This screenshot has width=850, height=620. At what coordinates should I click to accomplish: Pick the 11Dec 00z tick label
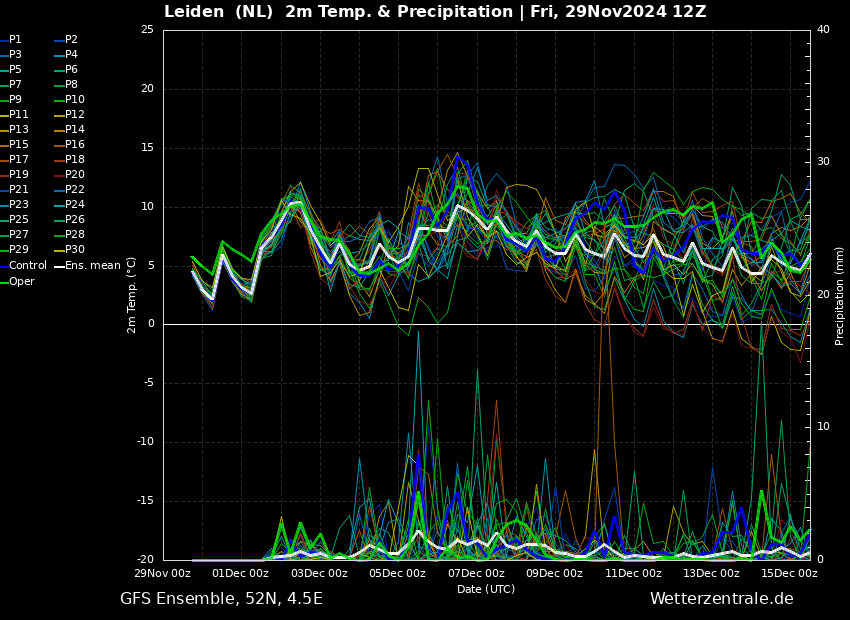pyautogui.click(x=634, y=573)
